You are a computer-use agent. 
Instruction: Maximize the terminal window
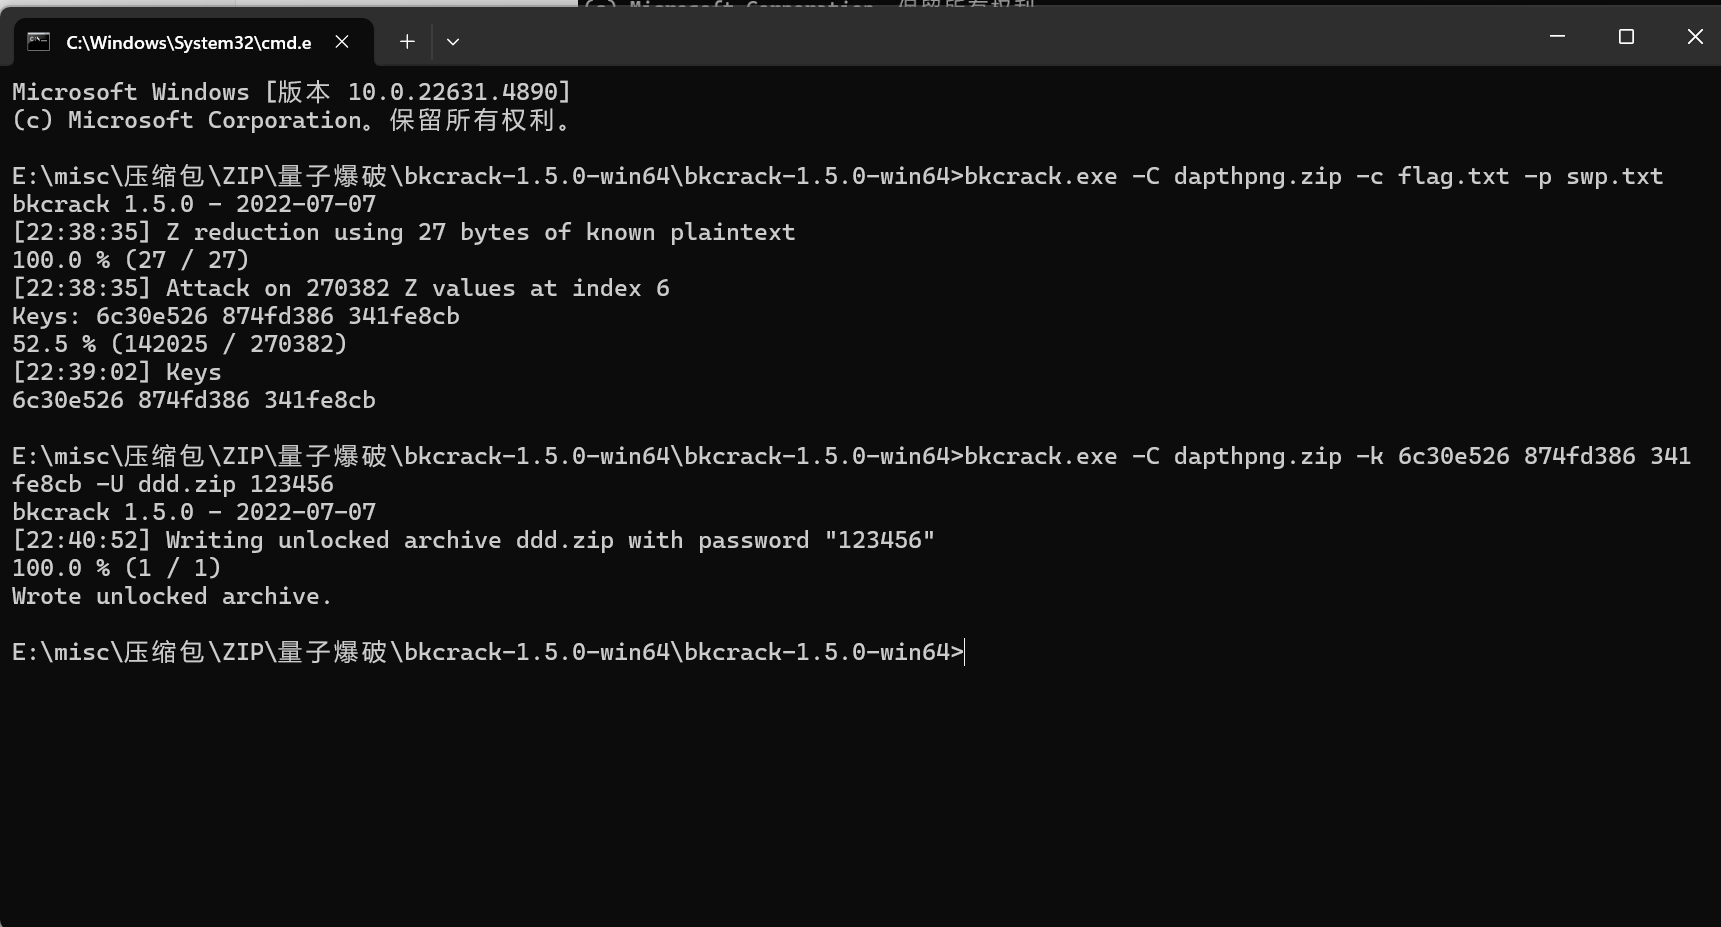click(x=1626, y=36)
